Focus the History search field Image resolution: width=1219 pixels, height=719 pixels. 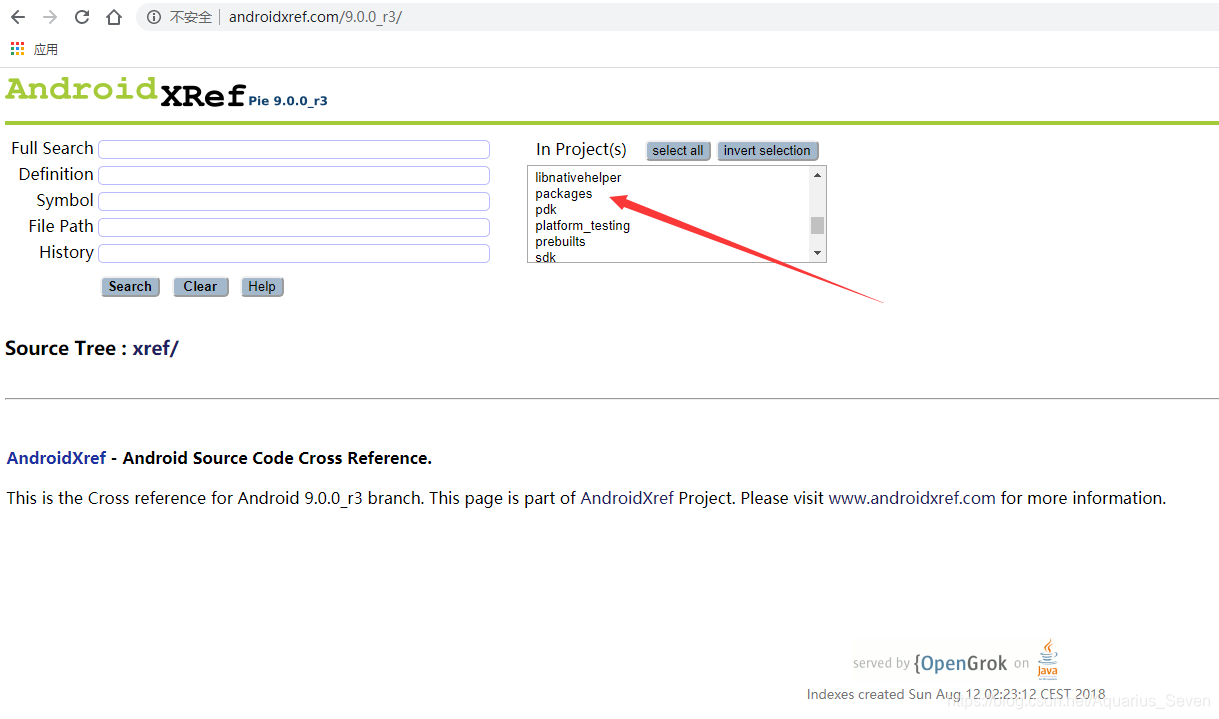click(294, 253)
